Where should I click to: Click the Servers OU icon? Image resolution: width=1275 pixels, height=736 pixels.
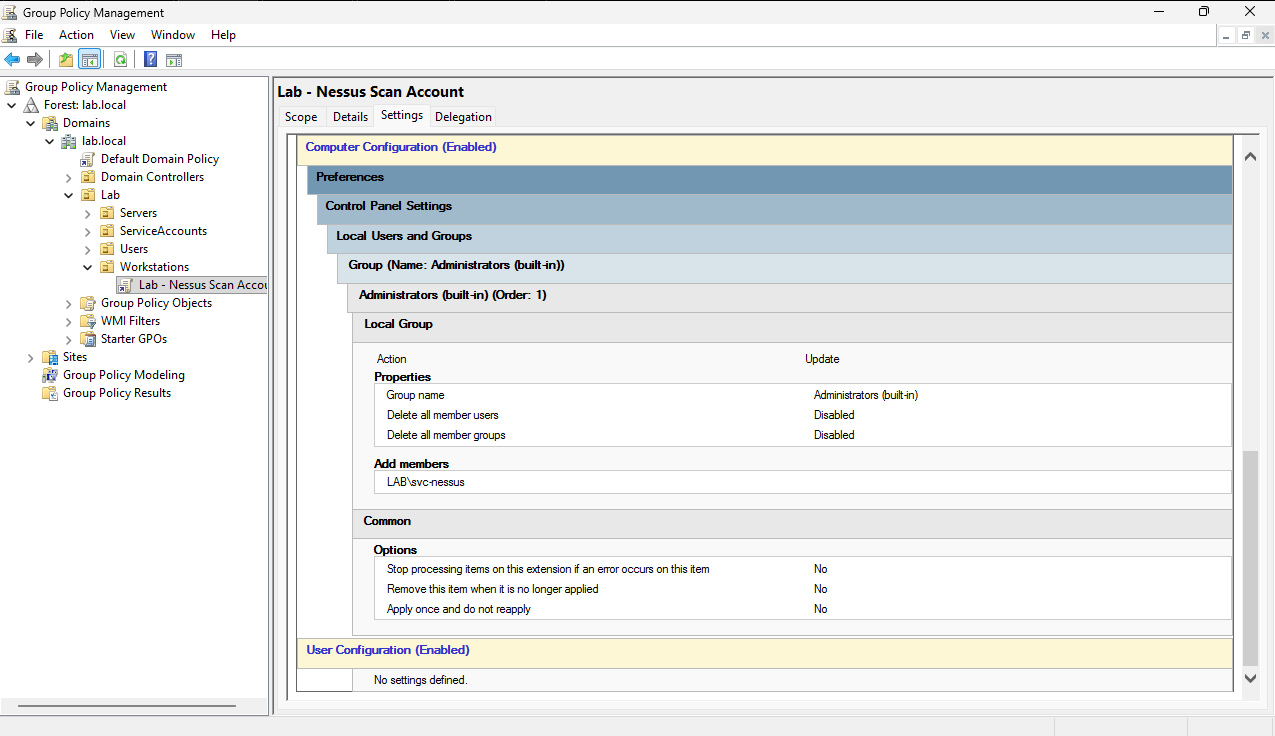coord(107,213)
